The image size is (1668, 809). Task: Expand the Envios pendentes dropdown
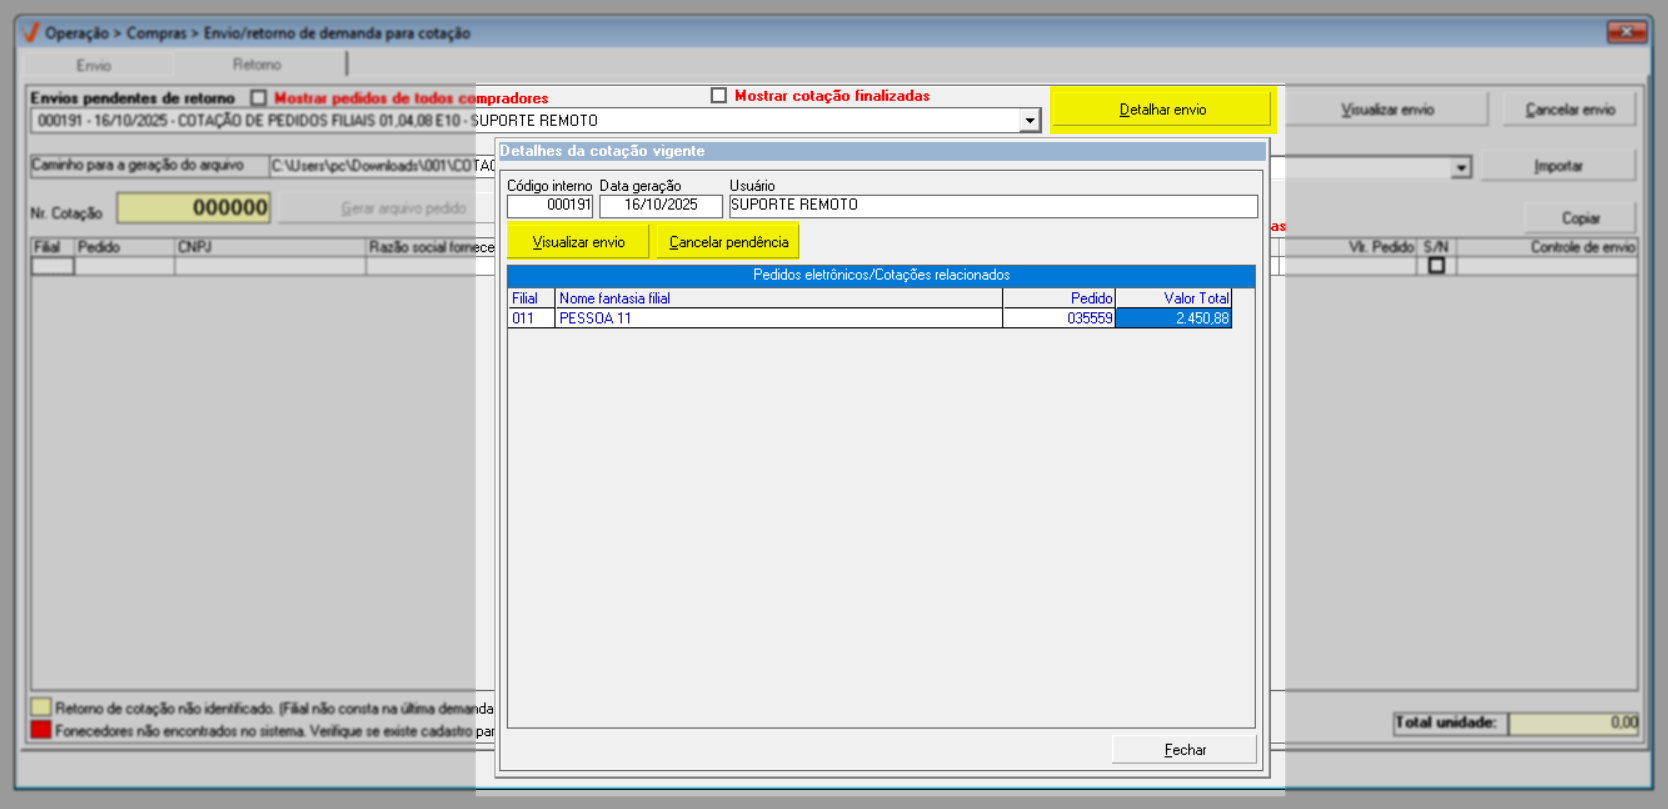pos(1029,121)
